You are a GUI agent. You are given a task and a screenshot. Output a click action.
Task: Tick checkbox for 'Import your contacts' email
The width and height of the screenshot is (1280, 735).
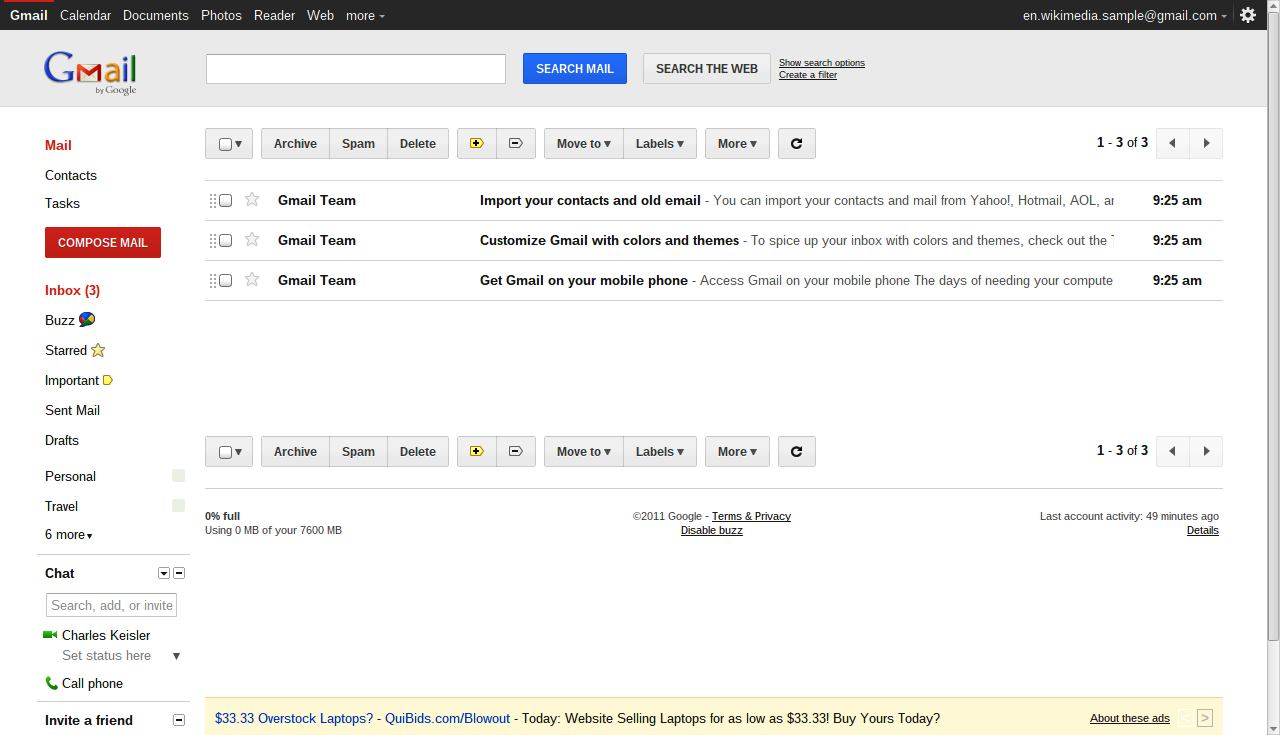pyautogui.click(x=226, y=200)
